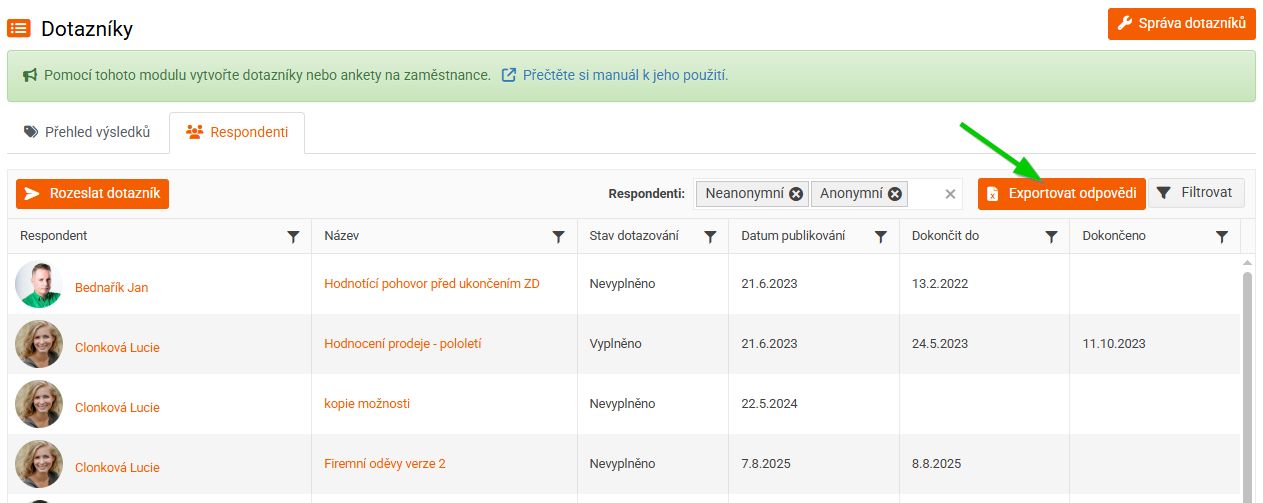Click Rozeslat dotazník button
This screenshot has width=1263, height=503.
click(x=93, y=193)
